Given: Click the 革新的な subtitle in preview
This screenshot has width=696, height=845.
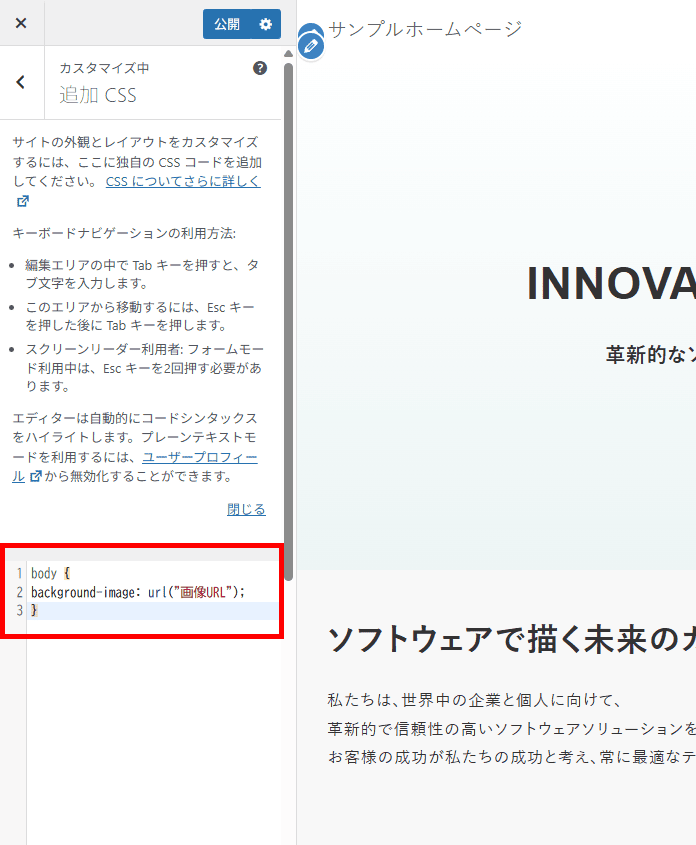Looking at the screenshot, I should pos(651,355).
